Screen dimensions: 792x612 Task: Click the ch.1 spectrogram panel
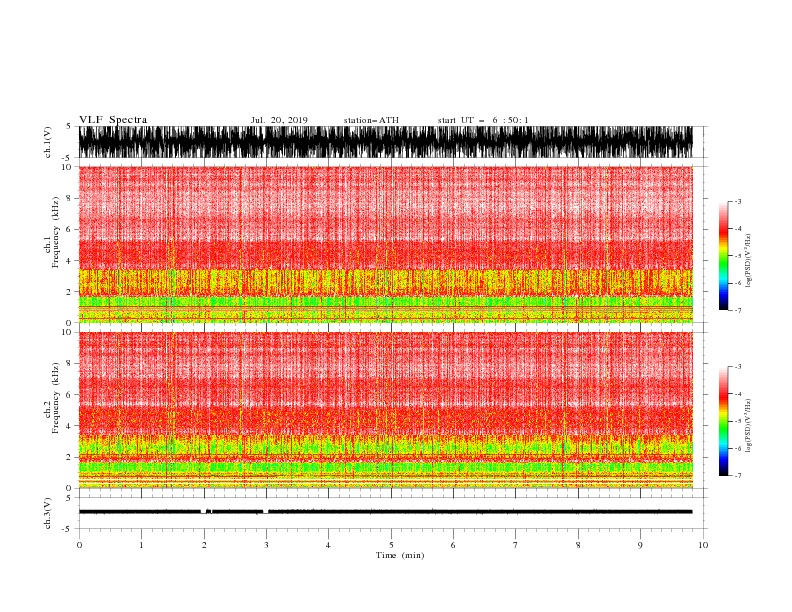(x=385, y=244)
